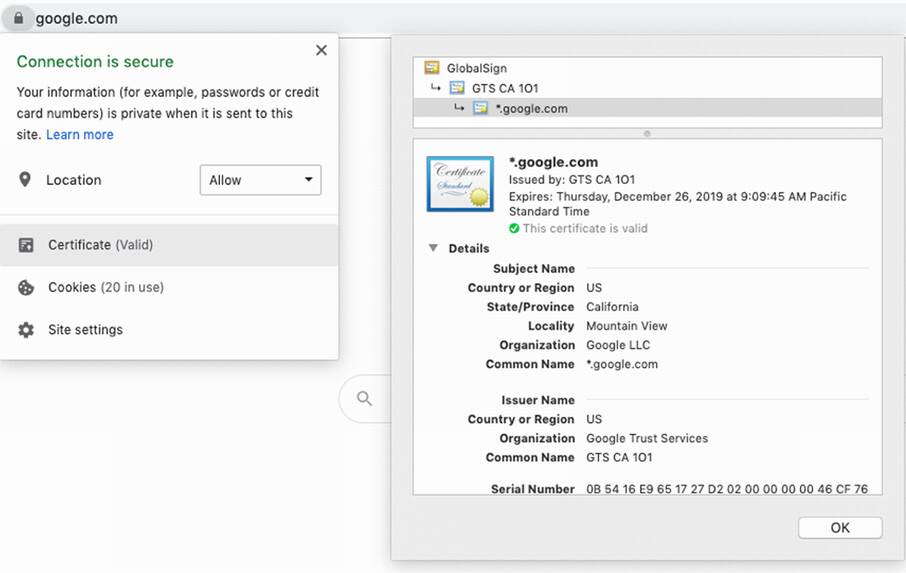Screen dimensions: 906x573
Task: Open Certificate (Valid) menu entry
Action: [100, 245]
